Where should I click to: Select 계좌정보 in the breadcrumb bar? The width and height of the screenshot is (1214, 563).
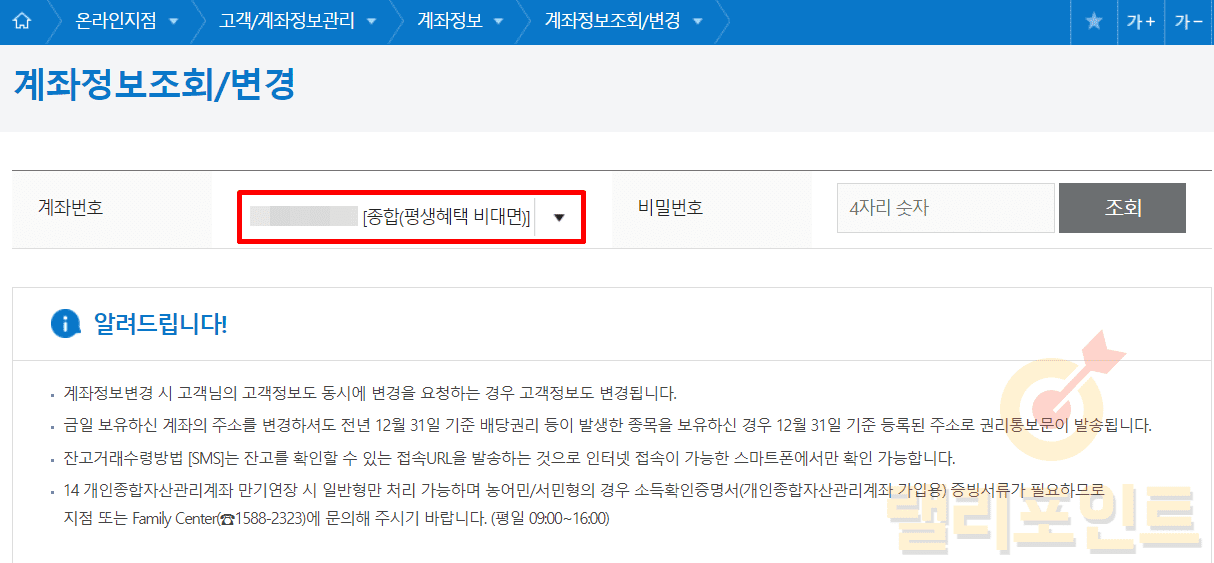tap(449, 21)
